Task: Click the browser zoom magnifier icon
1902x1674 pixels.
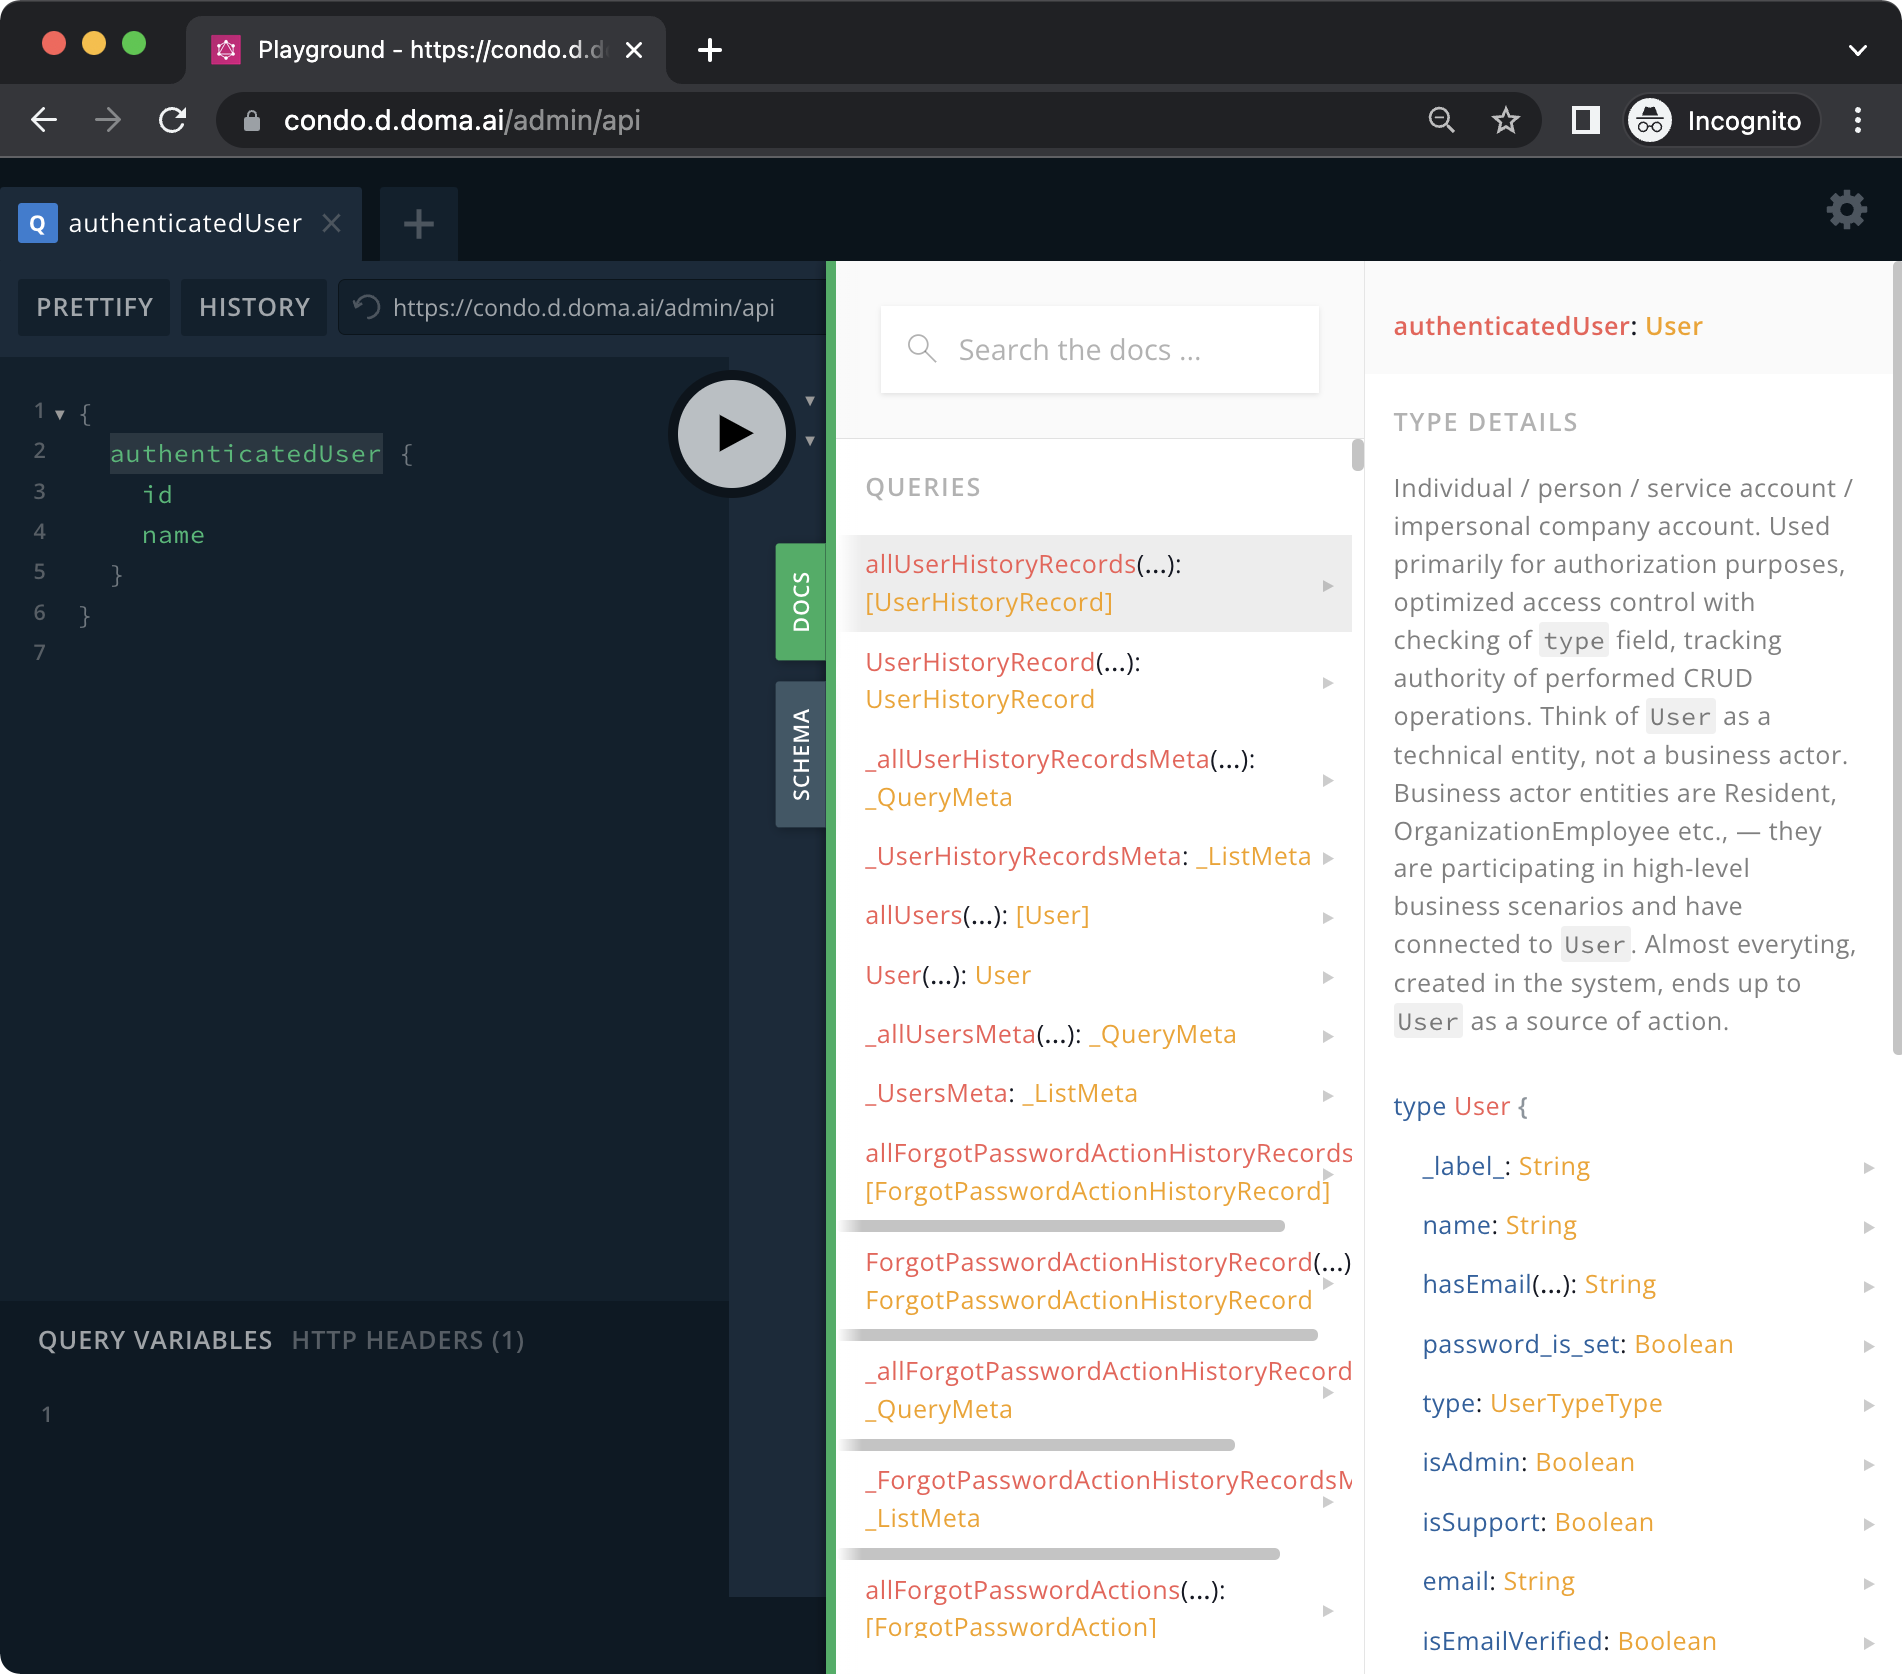Action: [x=1441, y=121]
